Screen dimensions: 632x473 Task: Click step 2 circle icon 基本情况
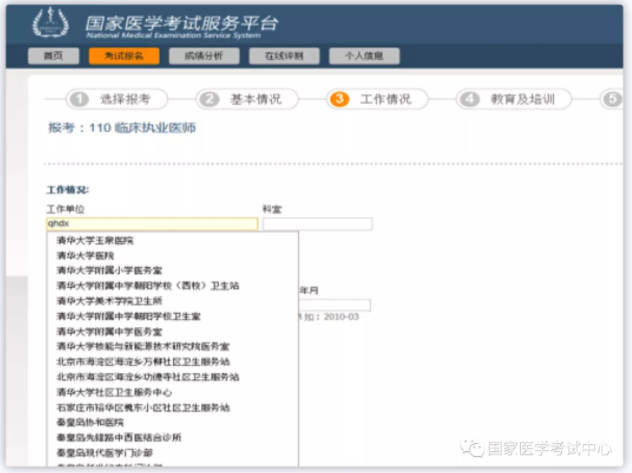click(209, 99)
